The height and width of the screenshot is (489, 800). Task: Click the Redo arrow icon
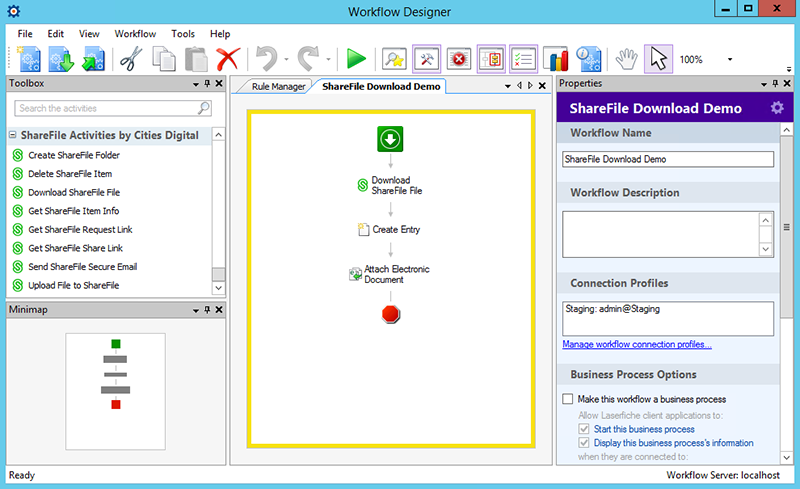tap(309, 59)
